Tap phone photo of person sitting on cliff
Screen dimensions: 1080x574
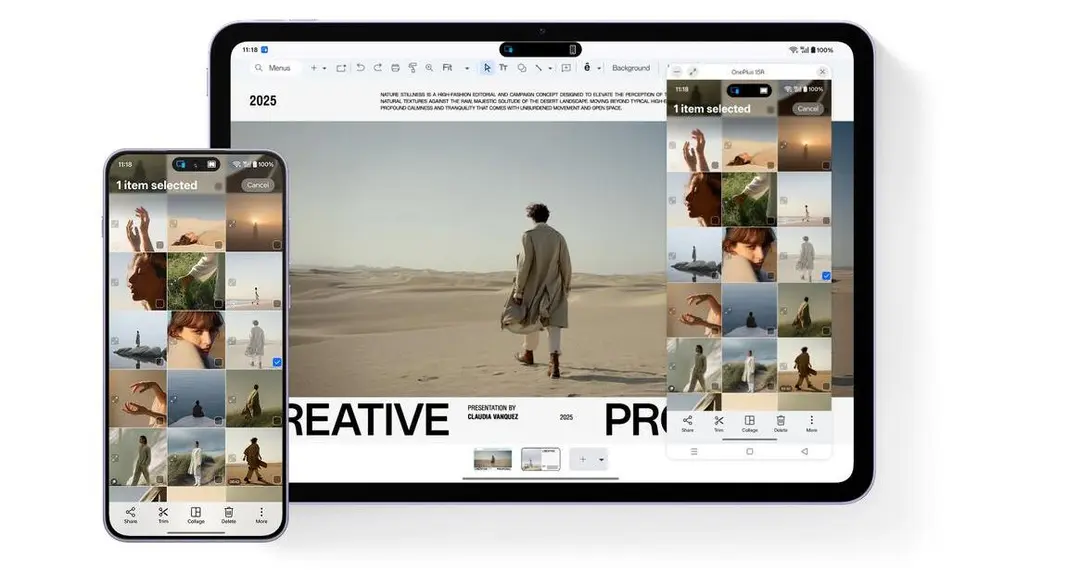point(196,398)
